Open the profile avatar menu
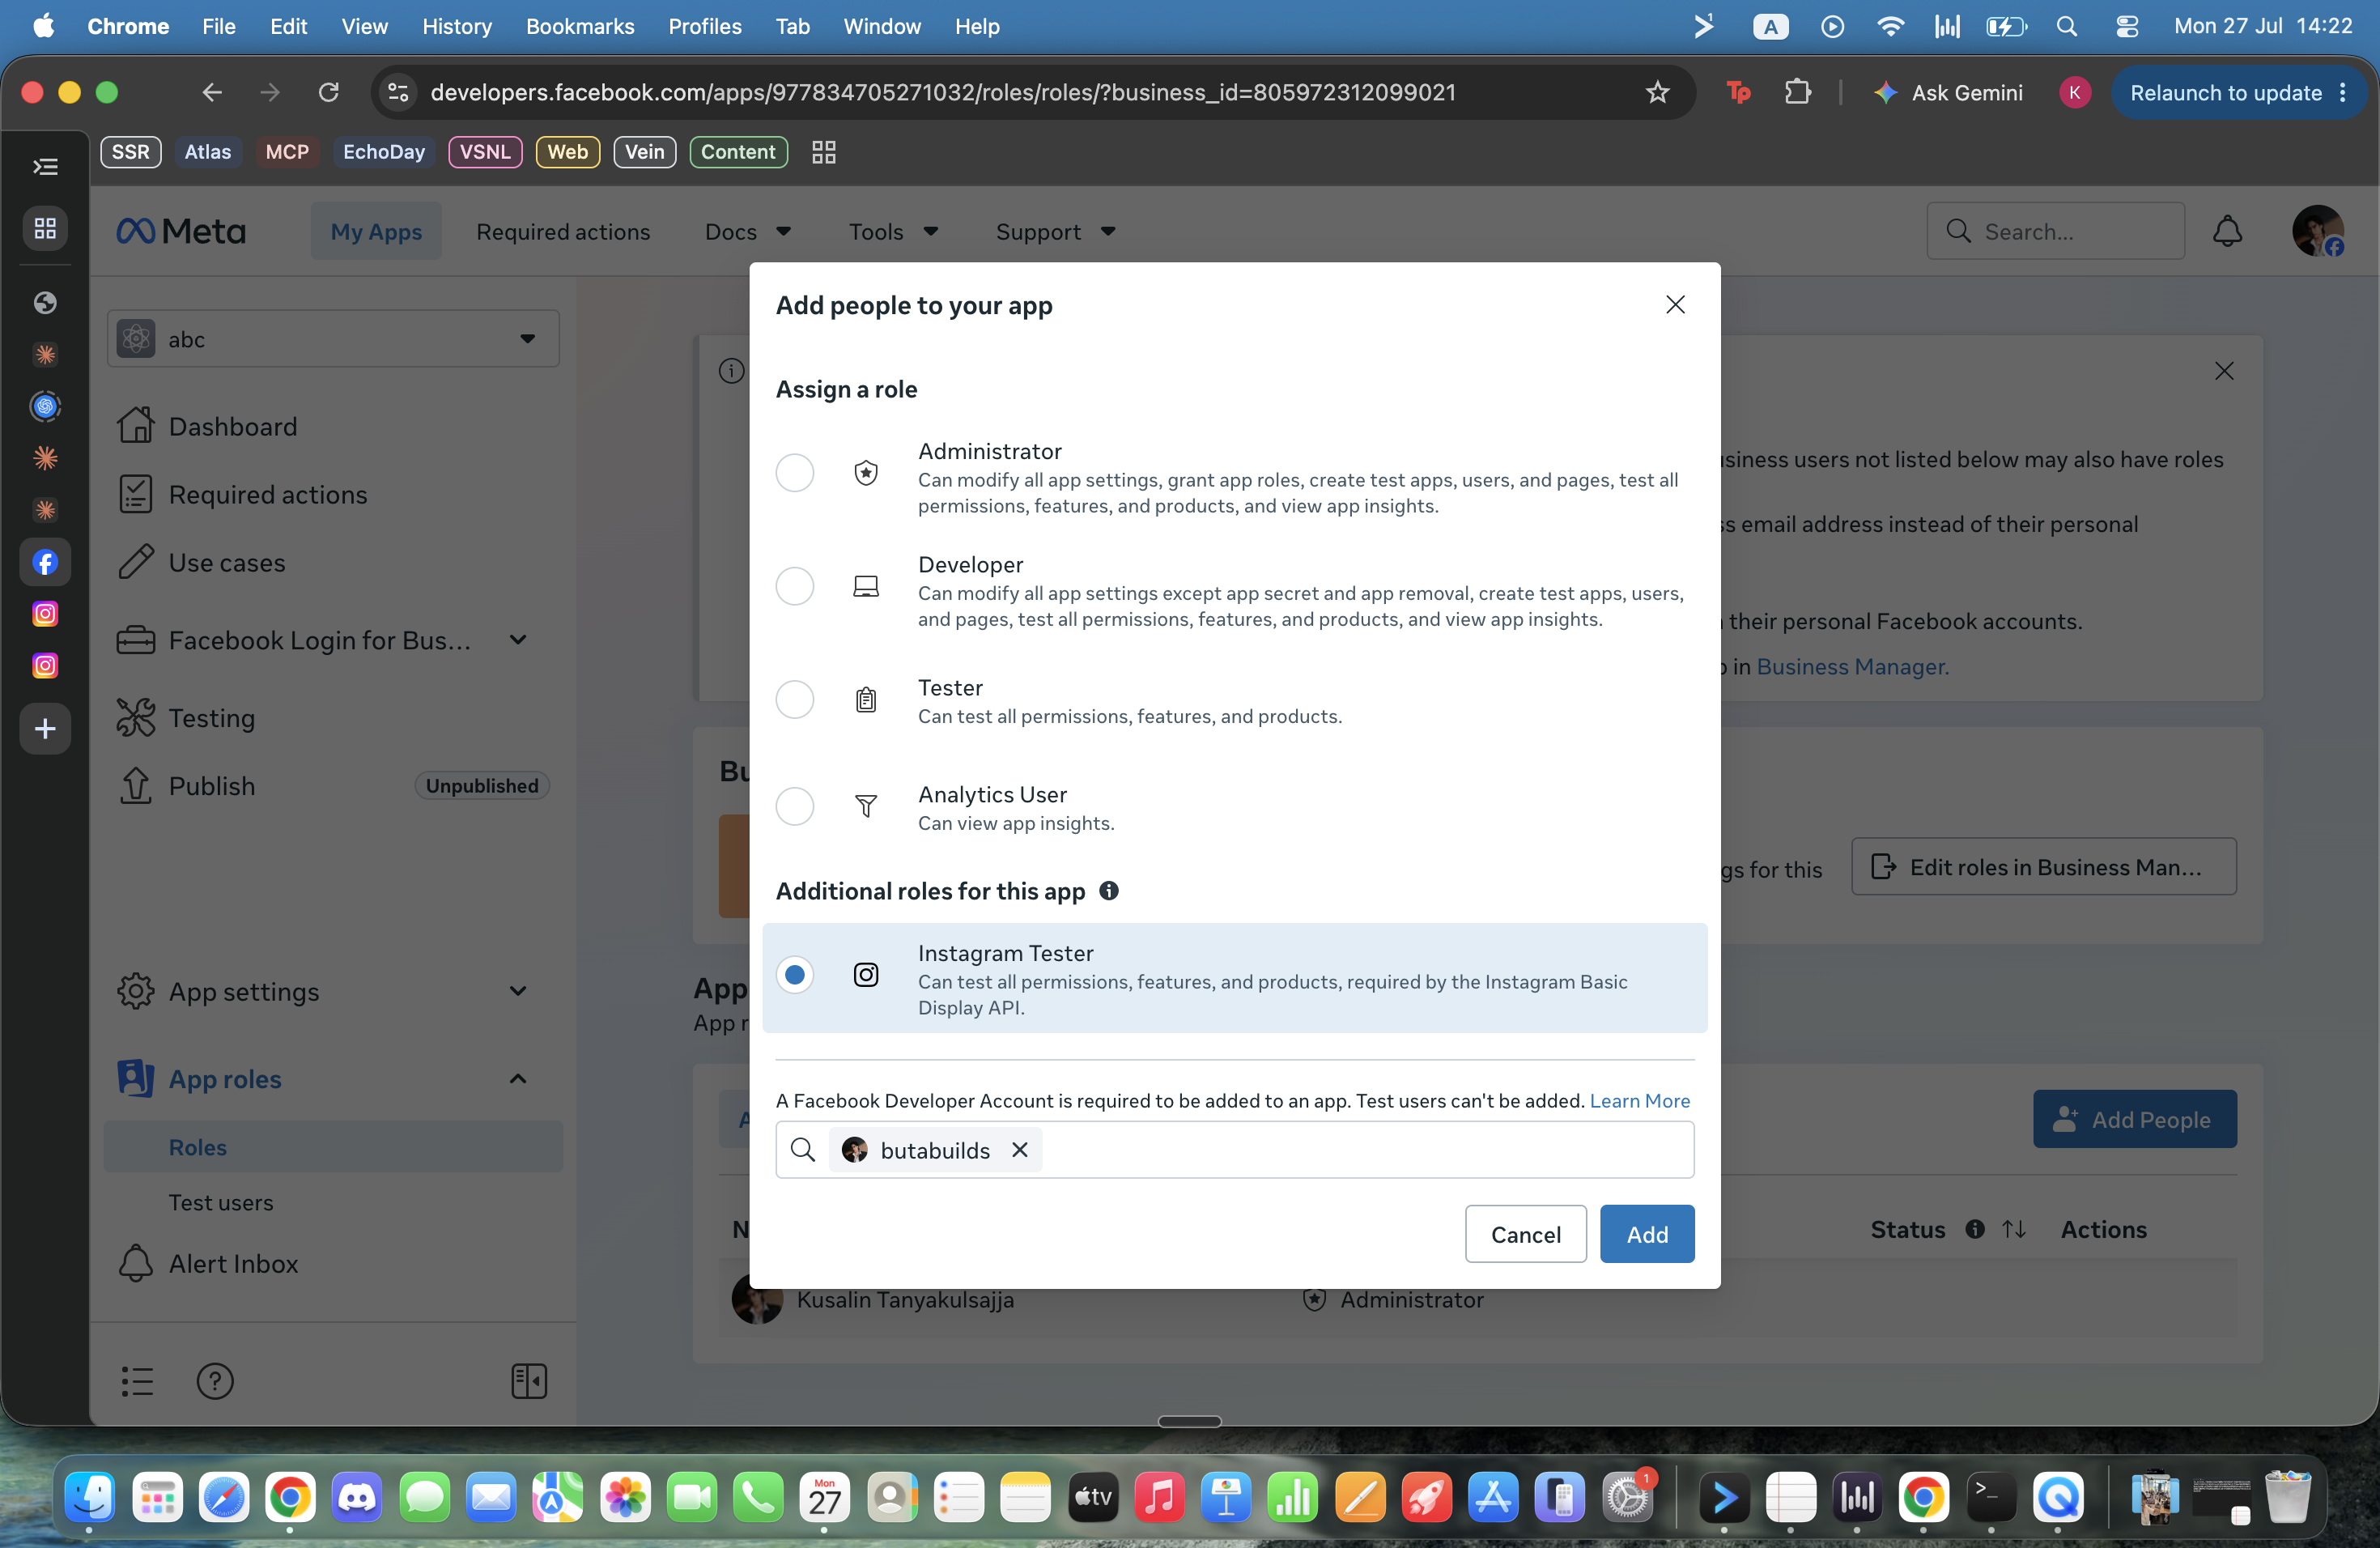This screenshot has height=1548, width=2380. 2317,231
